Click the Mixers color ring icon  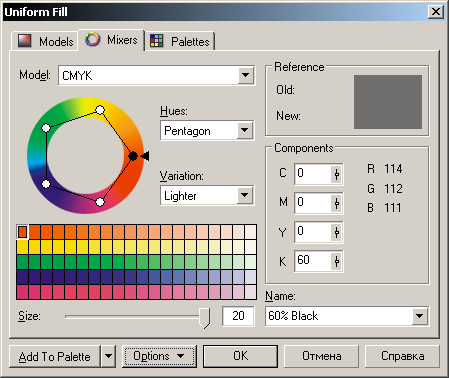pyautogui.click(x=92, y=39)
